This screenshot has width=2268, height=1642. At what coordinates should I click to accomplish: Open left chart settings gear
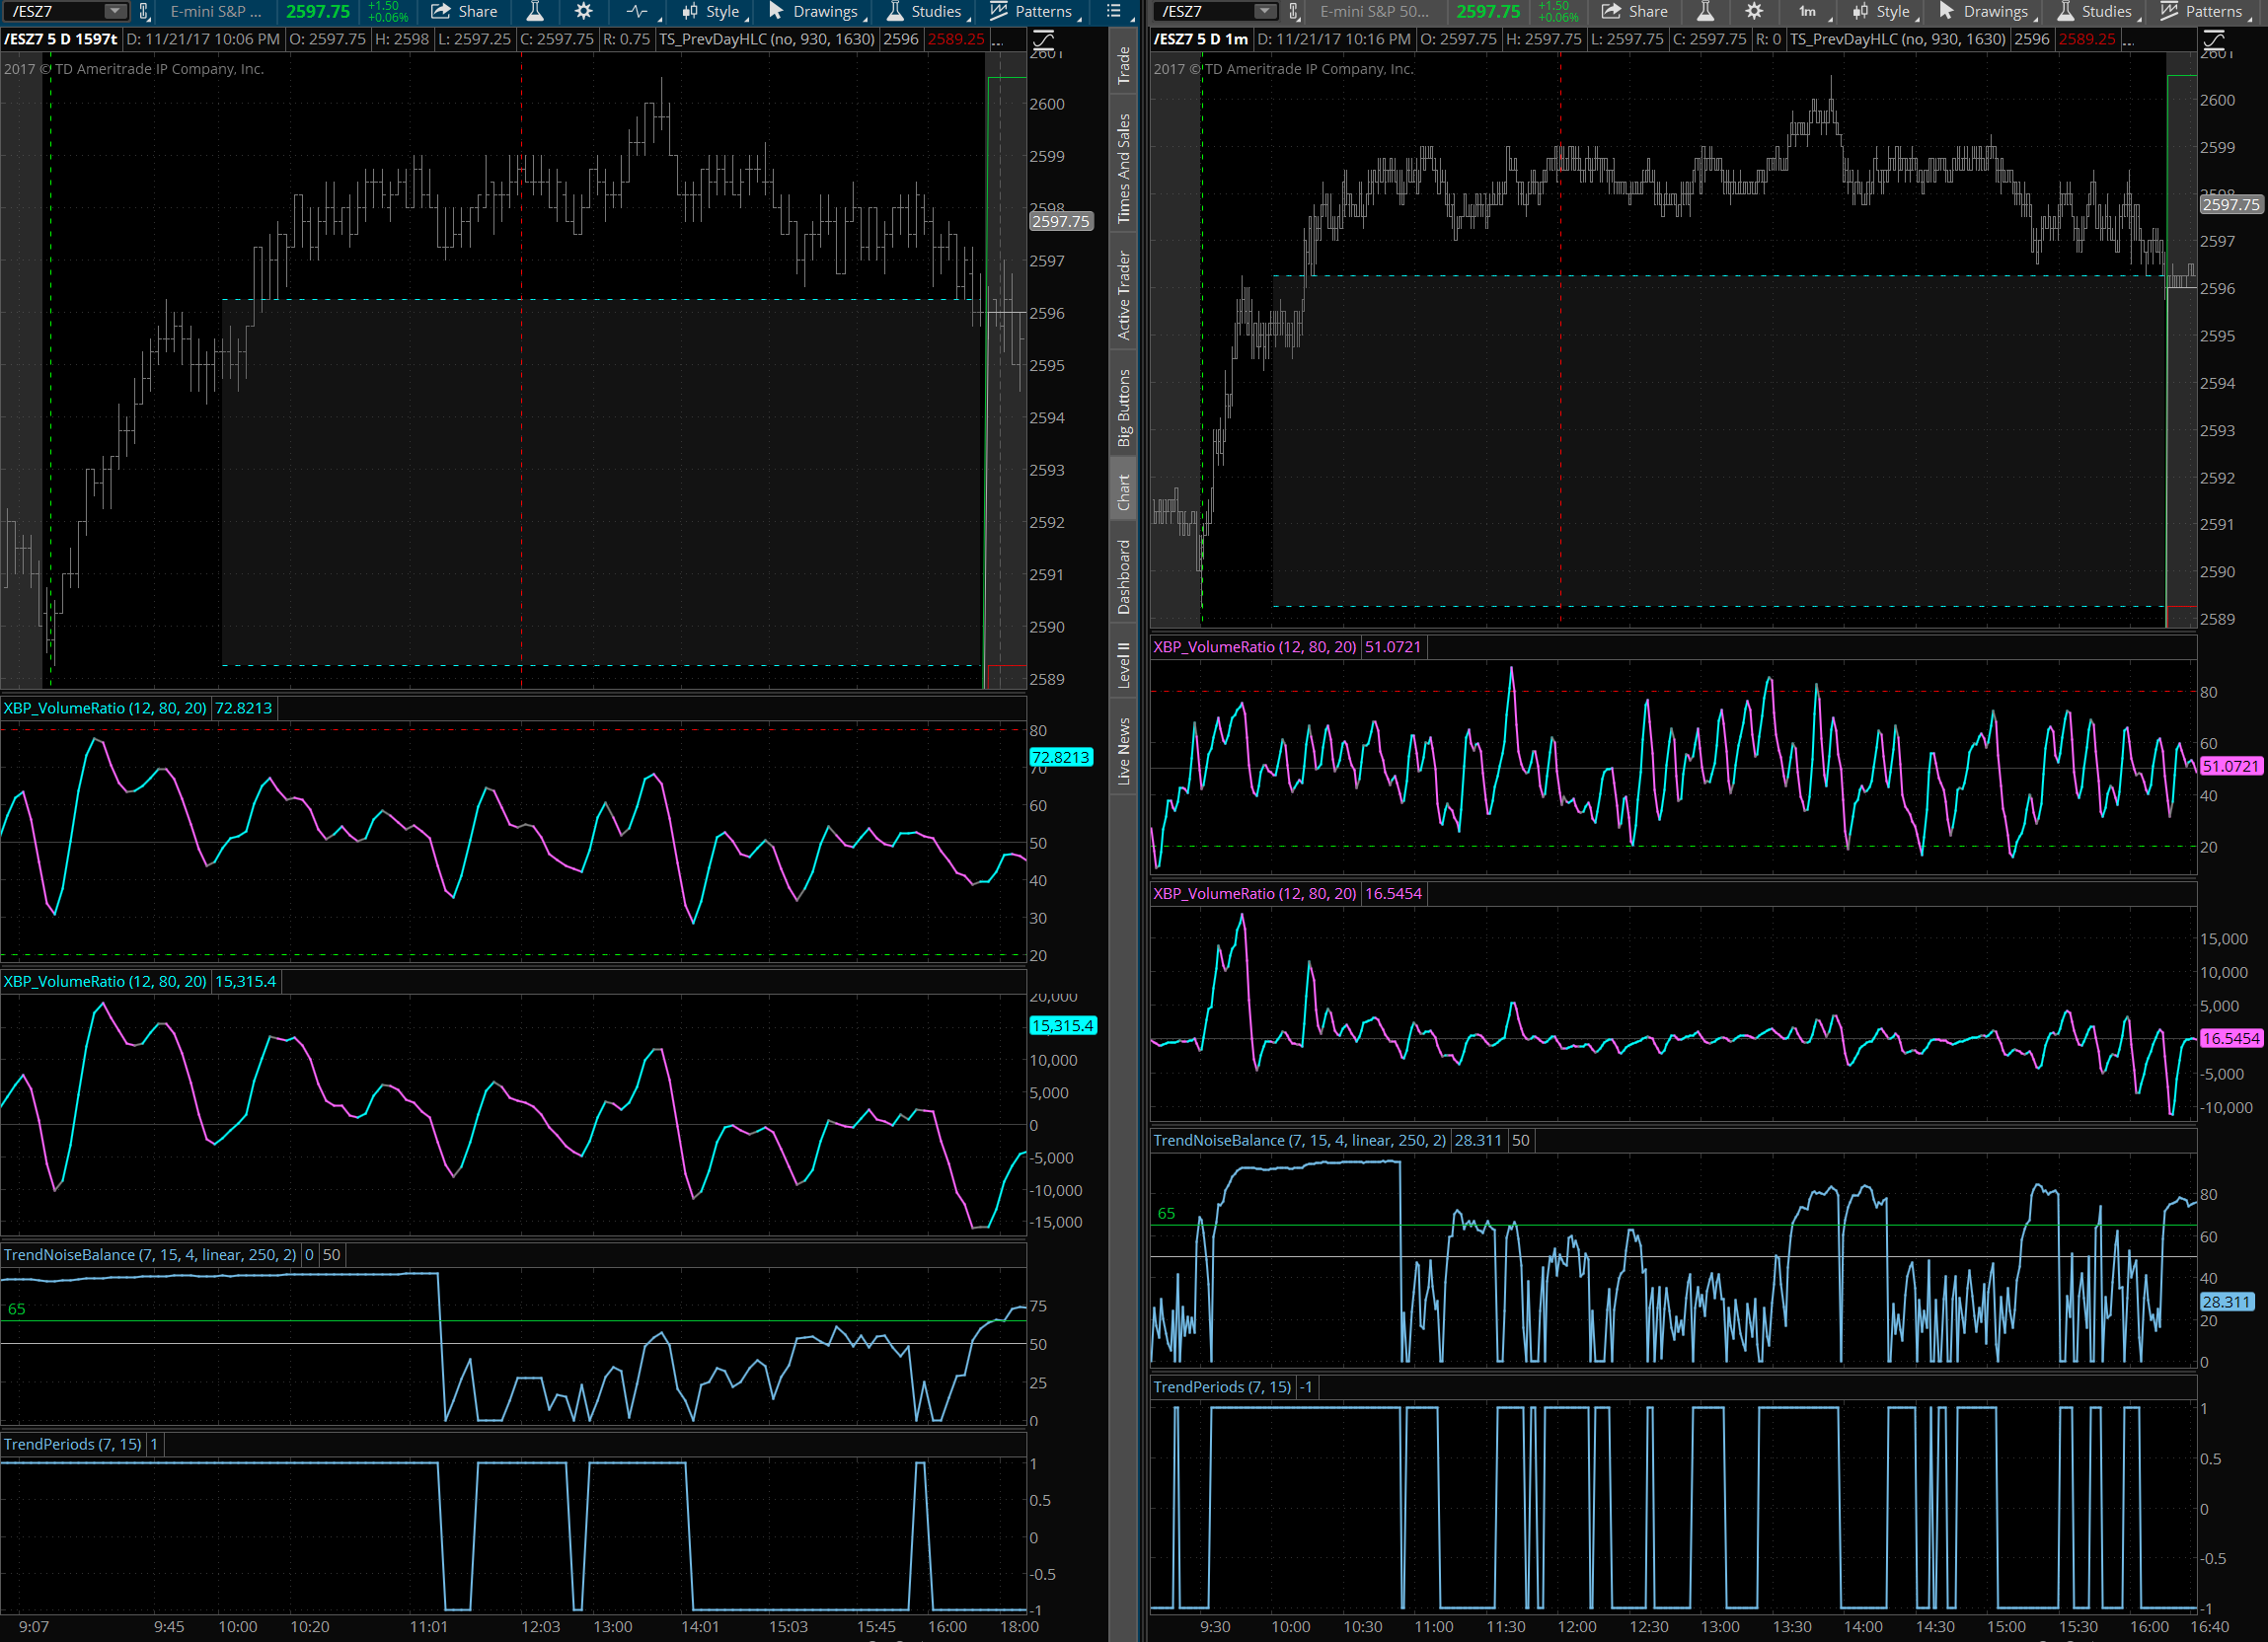click(x=584, y=12)
